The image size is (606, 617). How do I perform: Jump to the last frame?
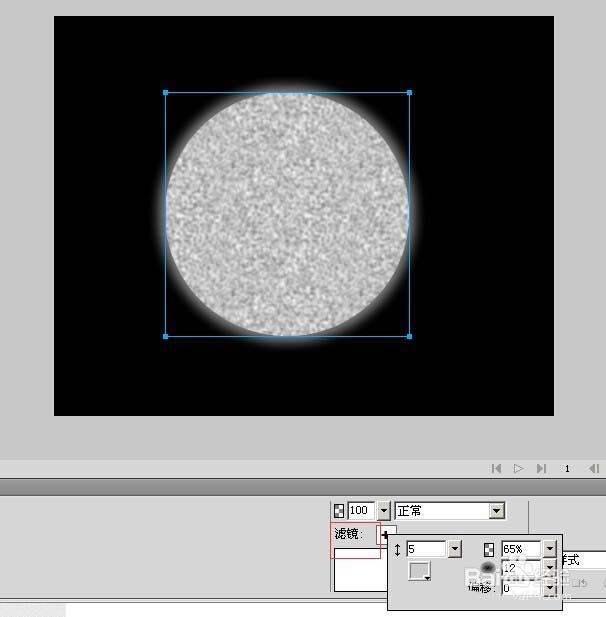pyautogui.click(x=541, y=468)
